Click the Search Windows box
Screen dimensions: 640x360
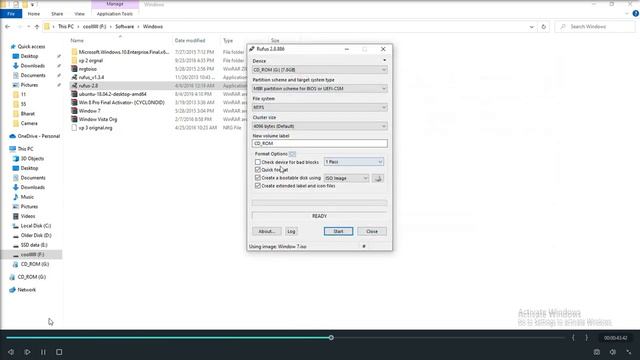pyautogui.click(x=595, y=27)
